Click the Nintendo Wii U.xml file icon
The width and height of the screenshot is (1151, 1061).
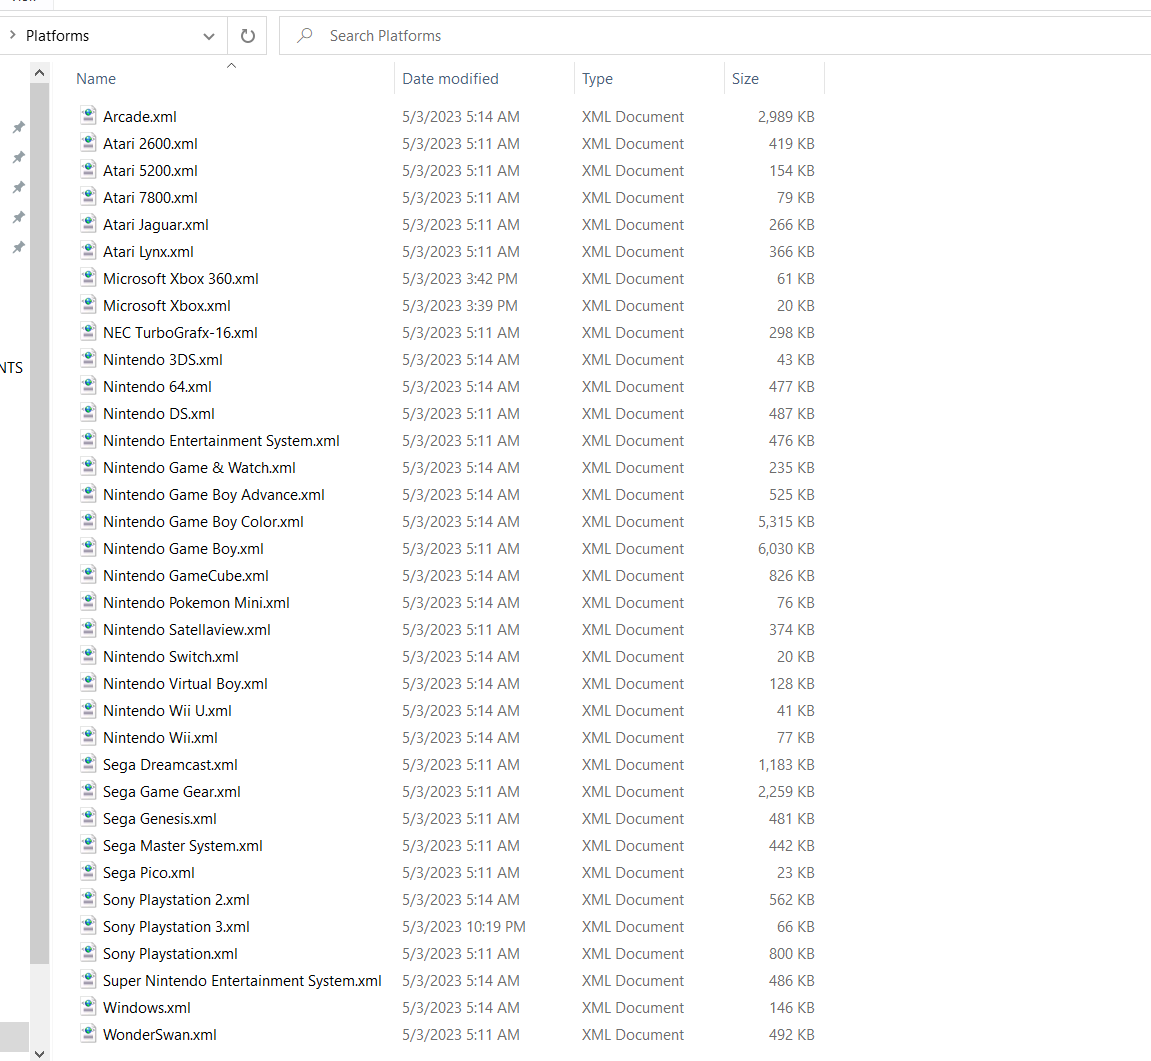coord(88,710)
